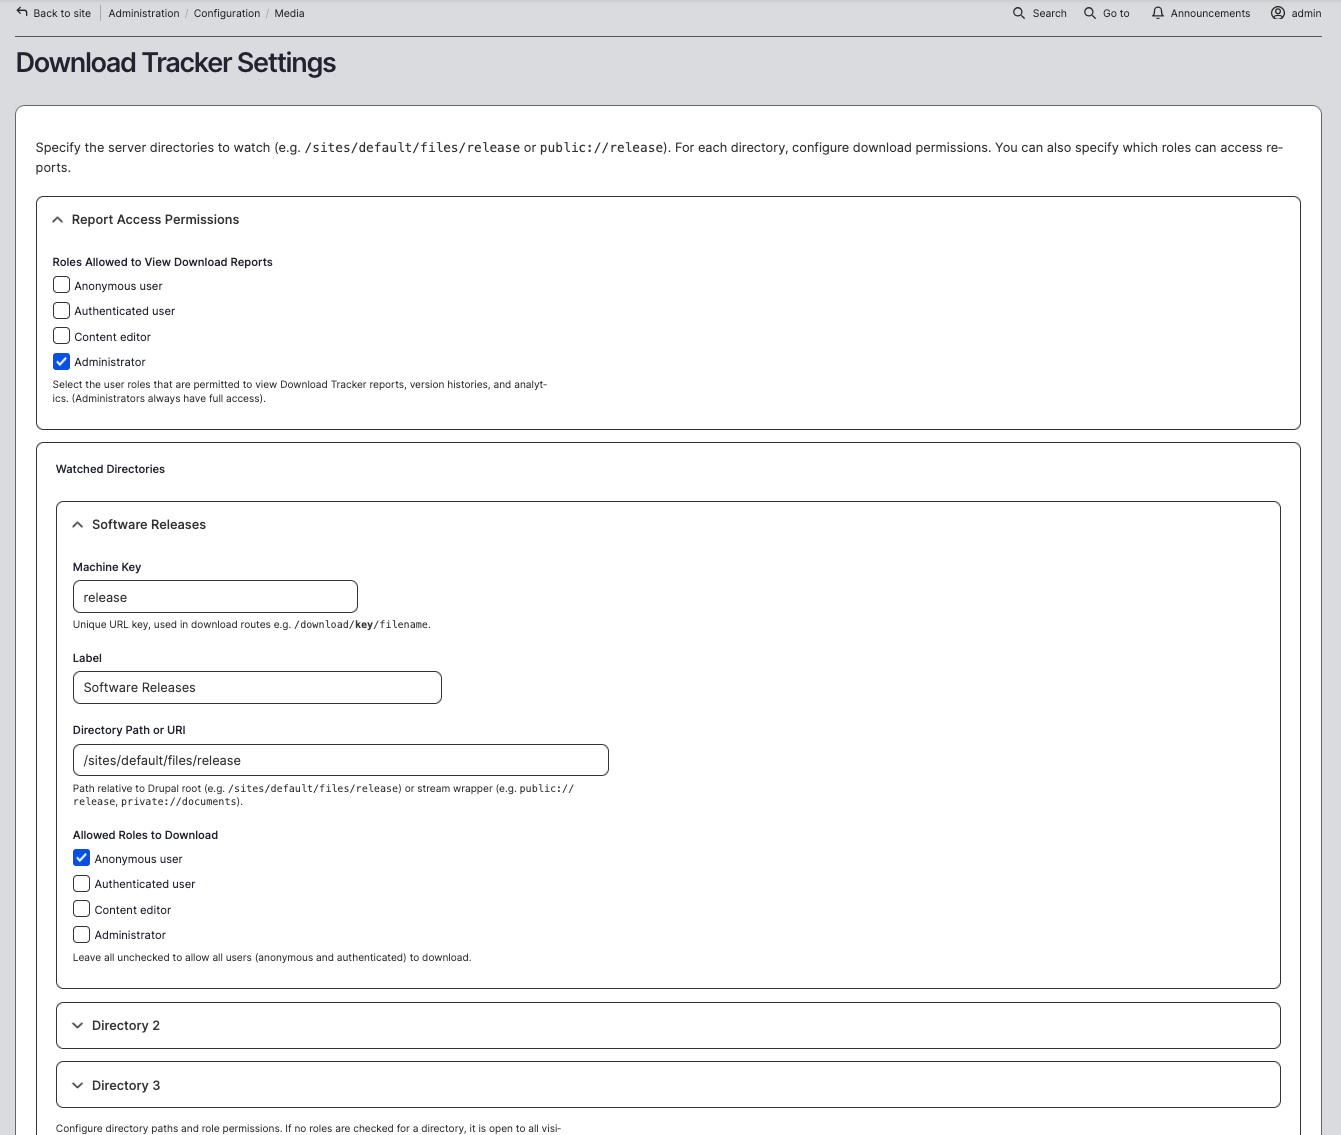The width and height of the screenshot is (1341, 1135).
Task: Check Authenticated user under report roles
Action: pos(61,311)
